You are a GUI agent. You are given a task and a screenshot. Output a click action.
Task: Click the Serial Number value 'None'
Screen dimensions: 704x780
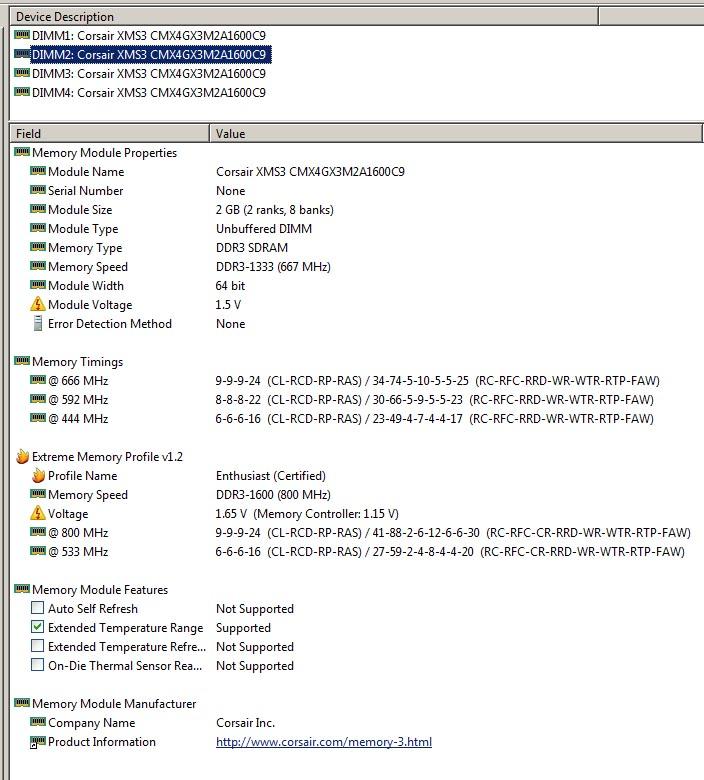coord(230,191)
